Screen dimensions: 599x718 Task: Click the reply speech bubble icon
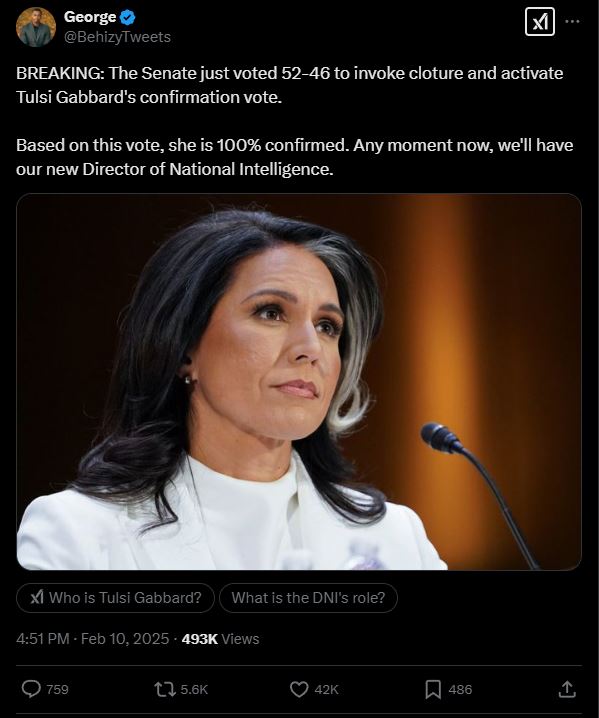[31, 689]
